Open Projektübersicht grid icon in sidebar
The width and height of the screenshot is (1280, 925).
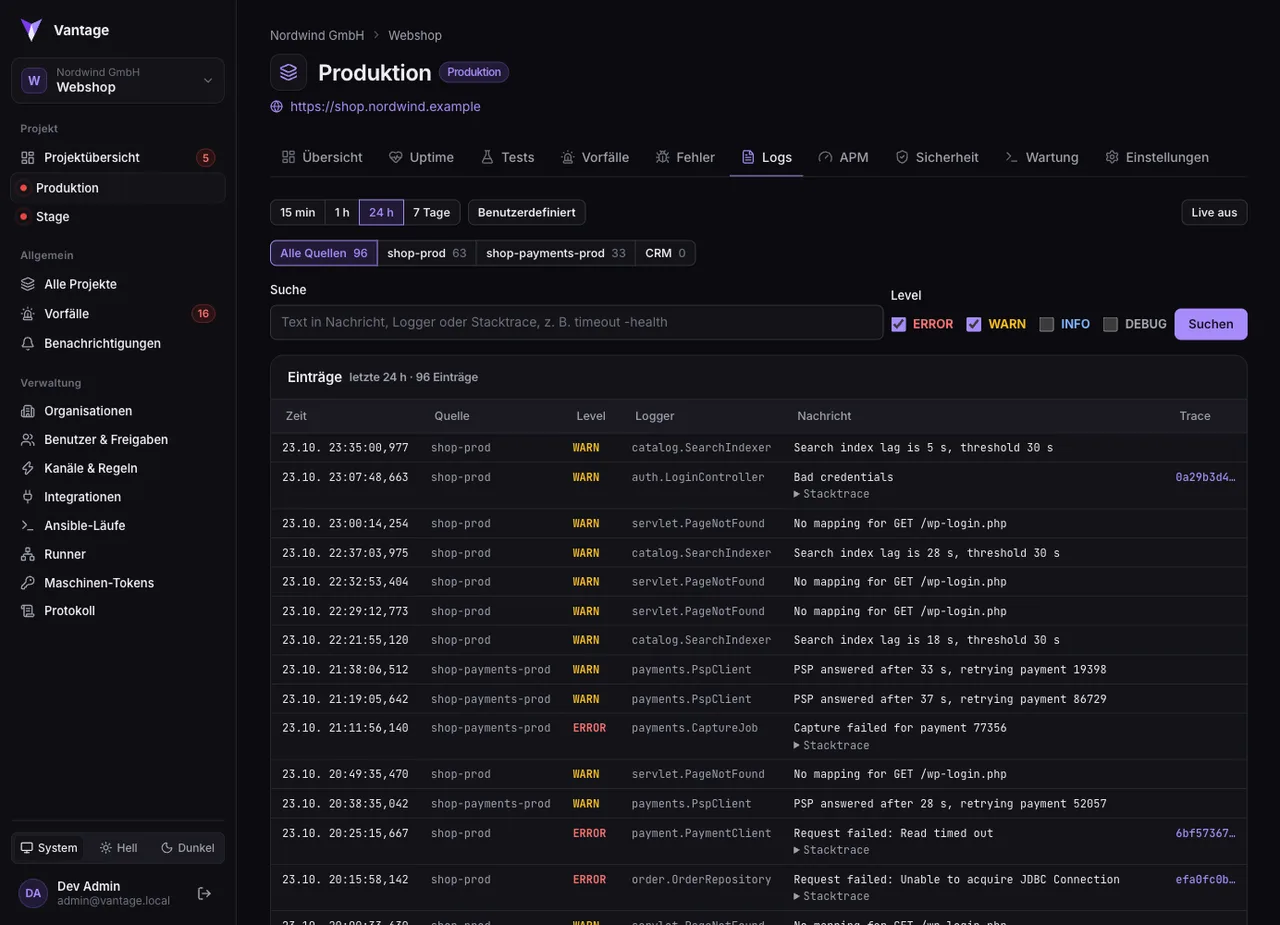[28, 158]
